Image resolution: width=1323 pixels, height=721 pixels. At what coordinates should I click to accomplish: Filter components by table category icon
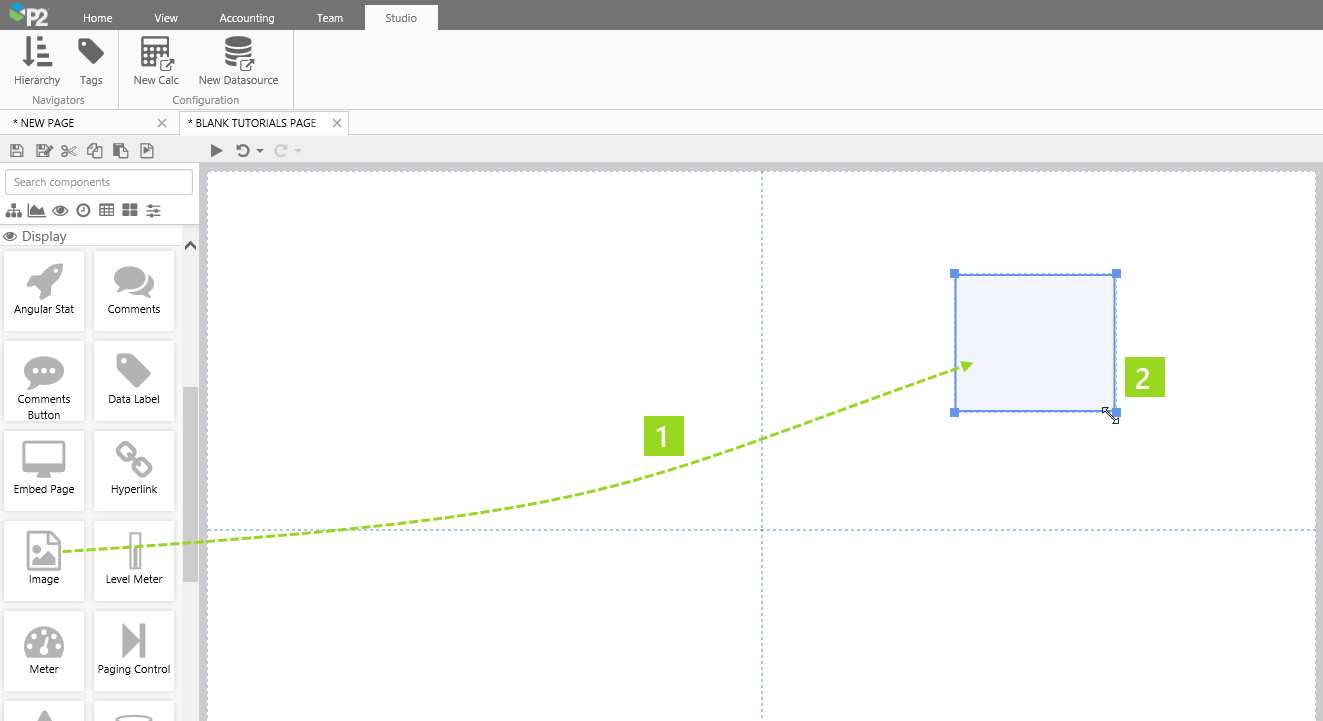pos(107,210)
